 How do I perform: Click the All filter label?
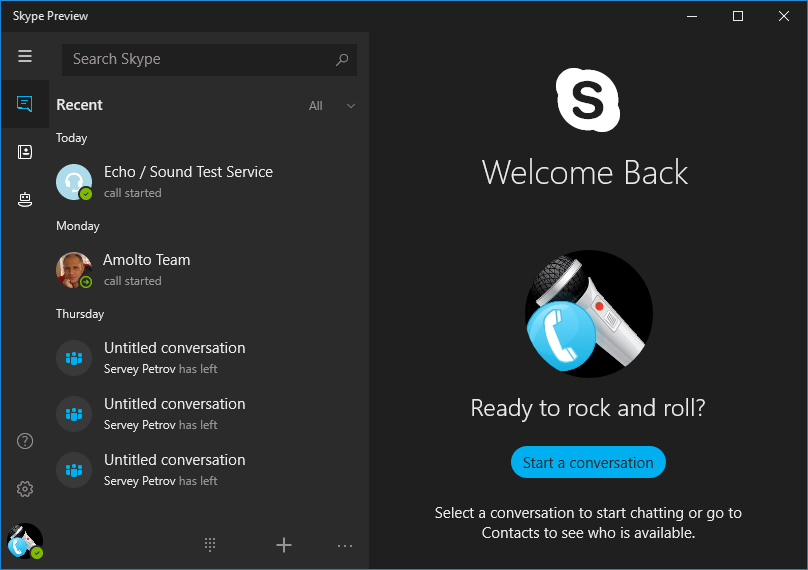click(x=315, y=106)
